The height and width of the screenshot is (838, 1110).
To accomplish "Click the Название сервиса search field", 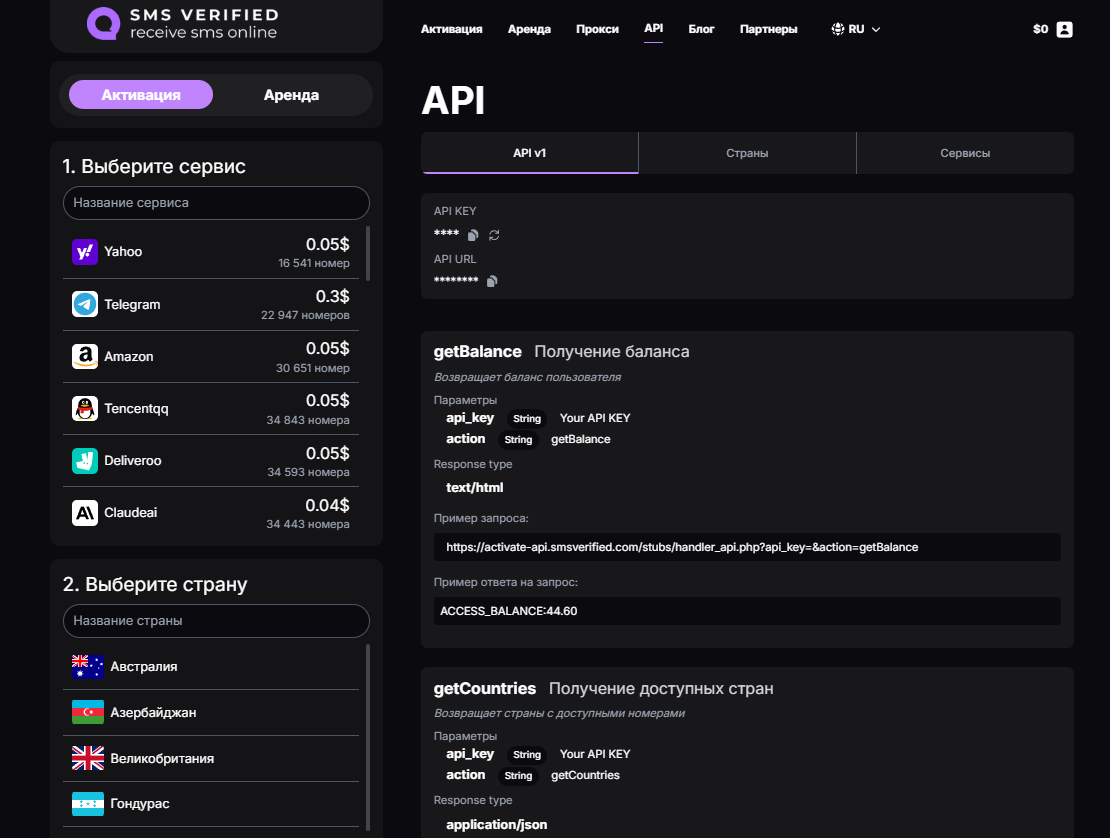I will click(216, 203).
